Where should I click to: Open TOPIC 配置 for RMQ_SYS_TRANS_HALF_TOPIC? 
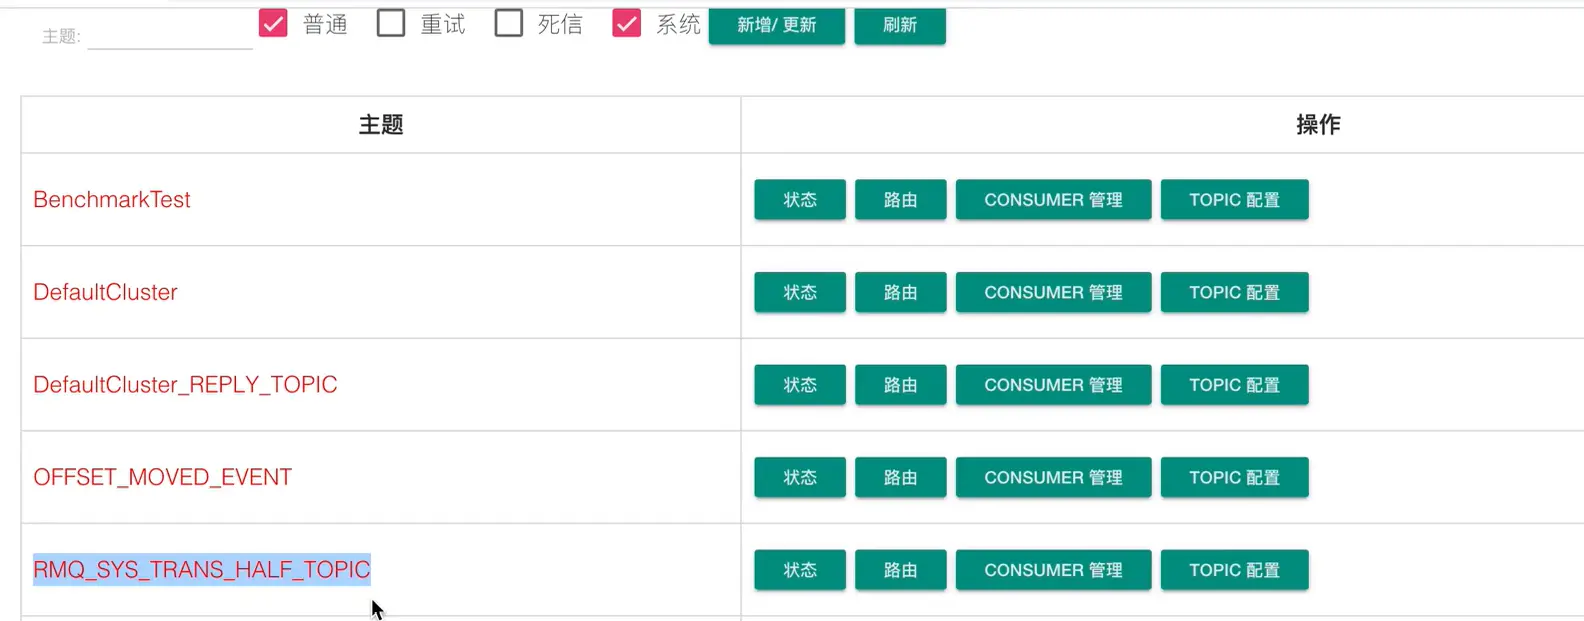(x=1234, y=570)
